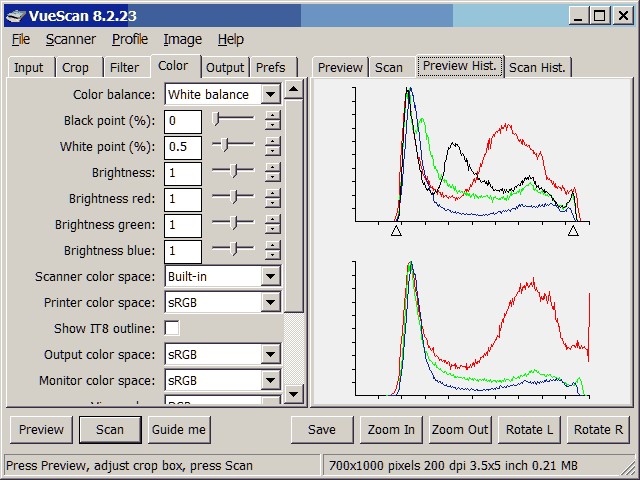This screenshot has height=480, width=640.
Task: Increase Brightness red with up arrow
Action: [272, 194]
